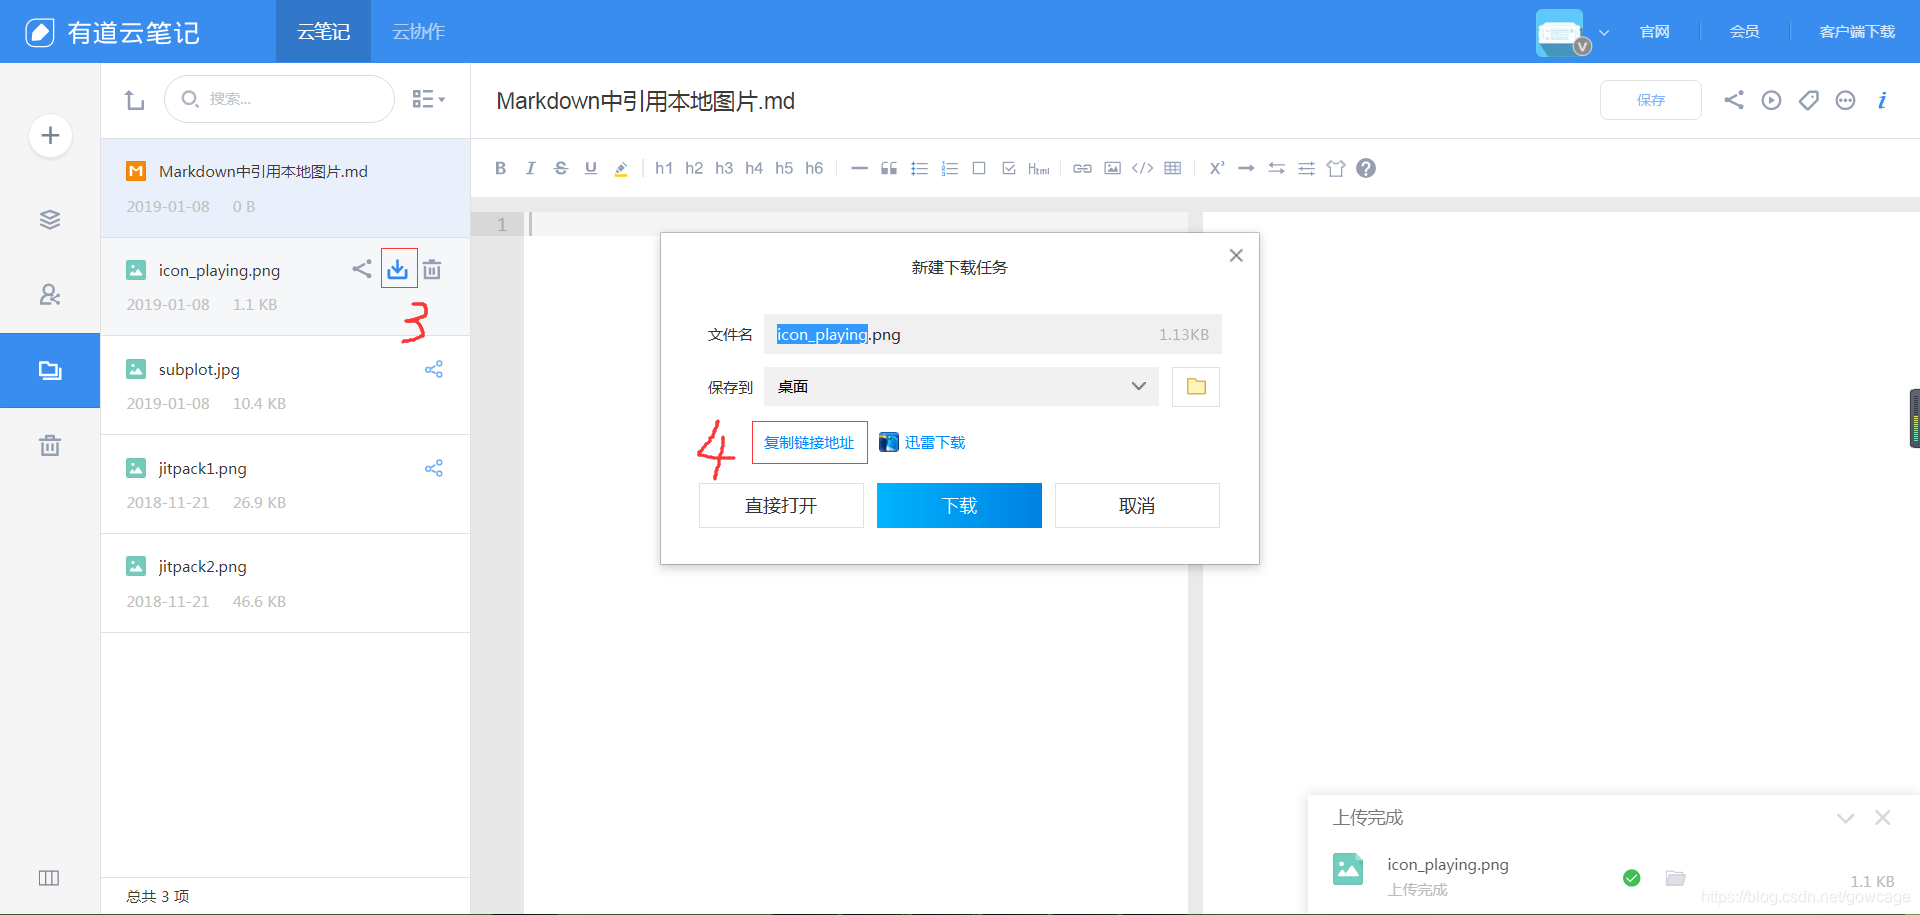Share icon_playing.png from the list

362,269
